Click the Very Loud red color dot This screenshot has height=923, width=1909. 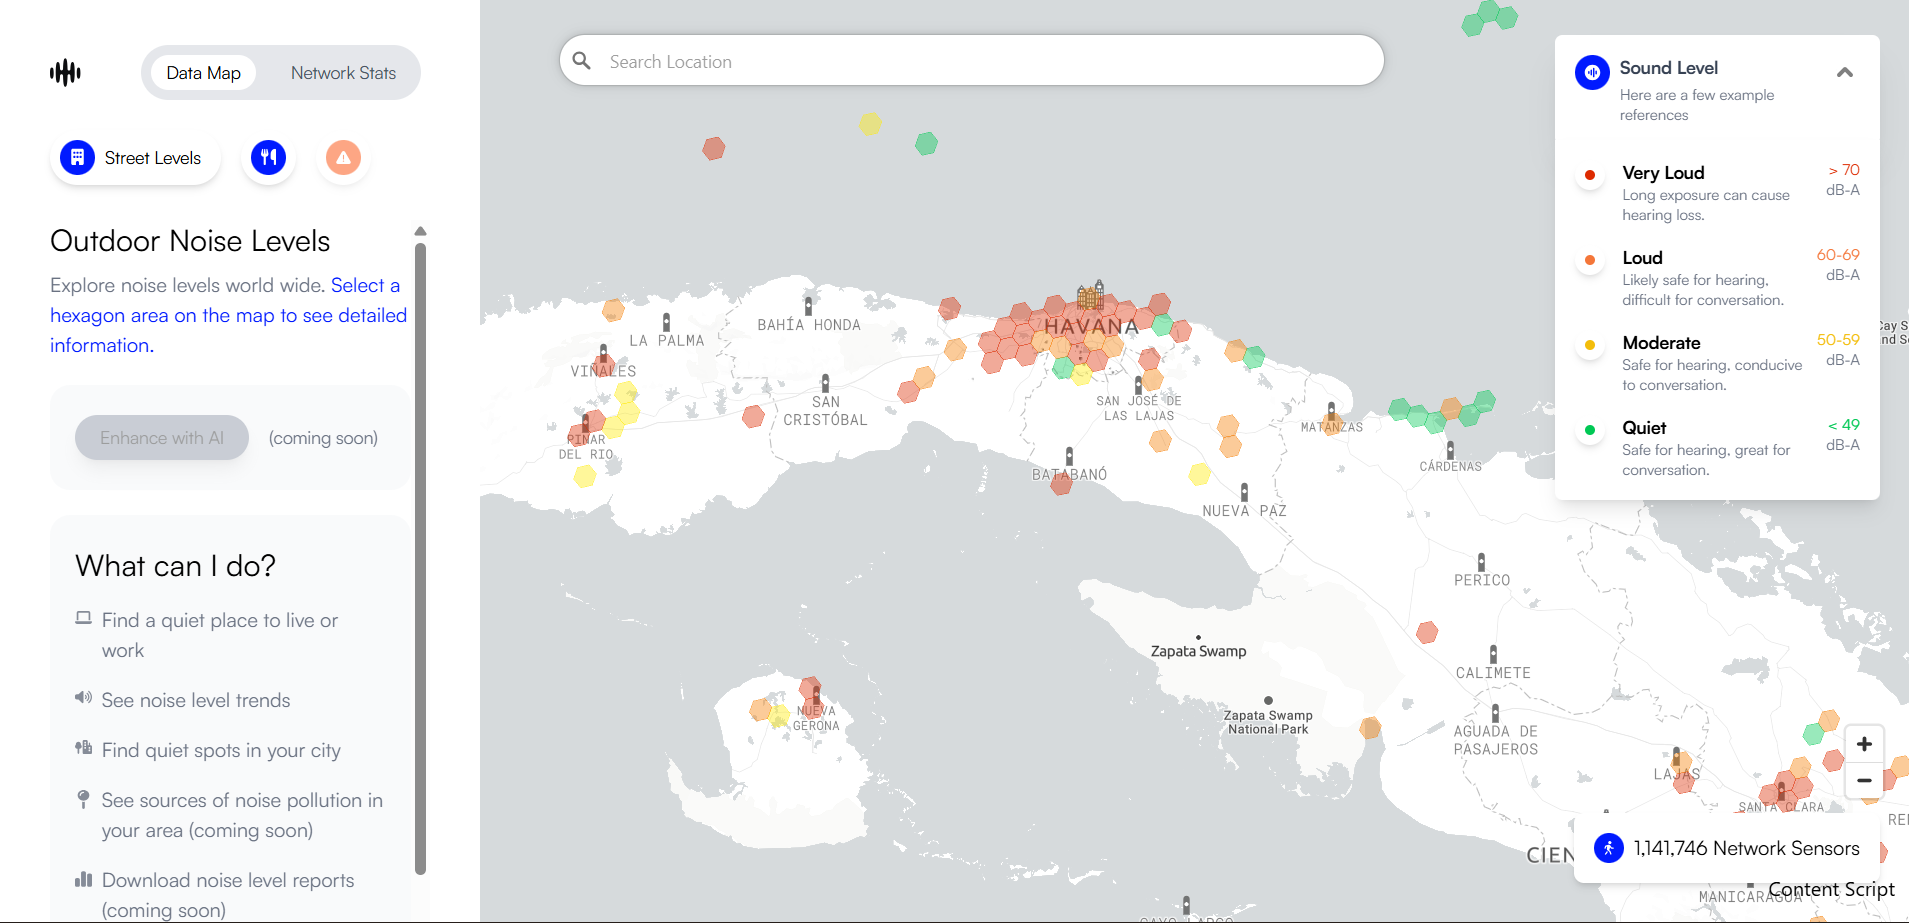point(1590,175)
